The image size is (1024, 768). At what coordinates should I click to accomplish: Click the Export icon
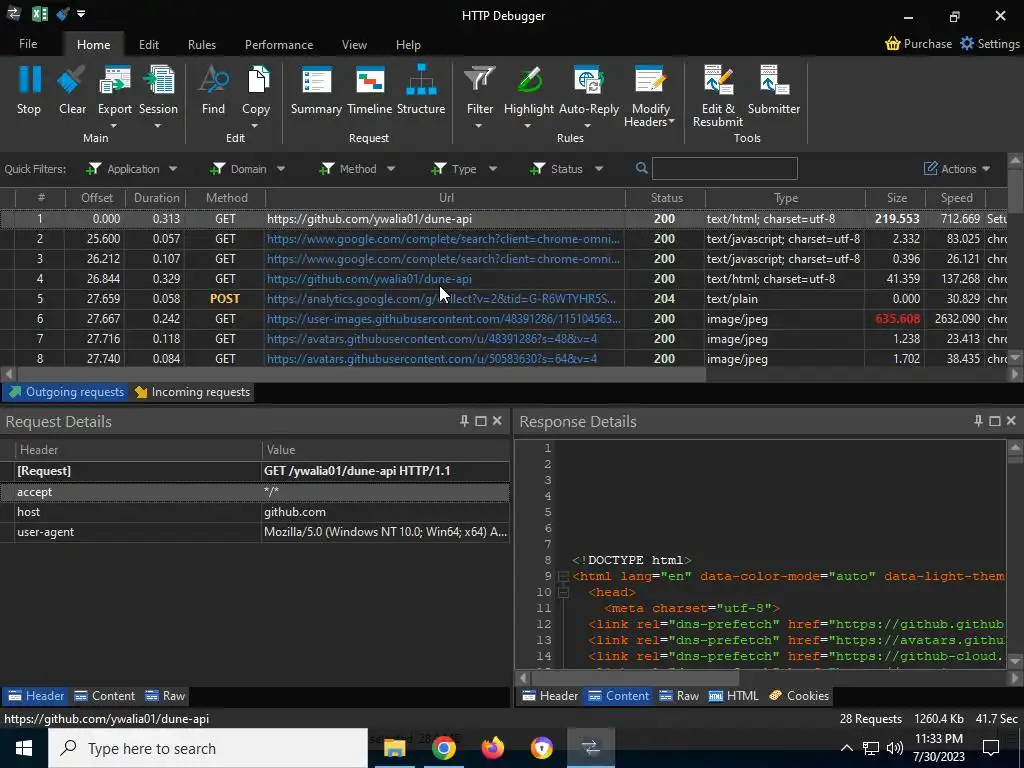coord(114,80)
